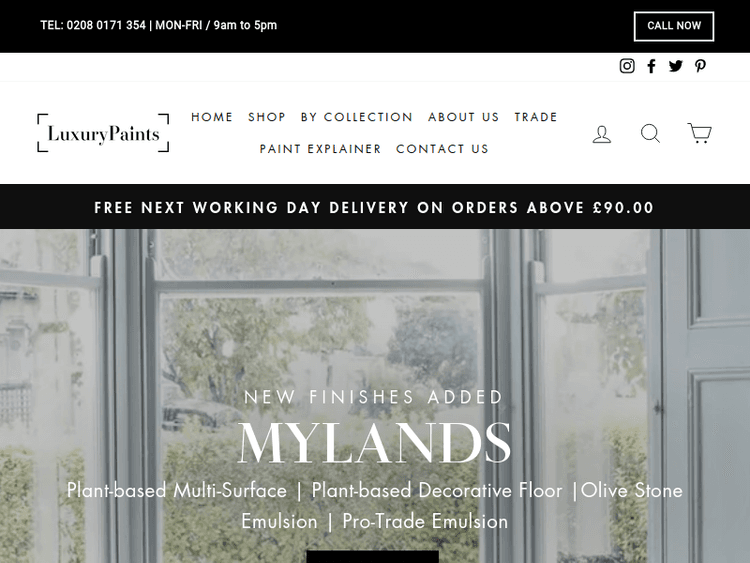Open the Instagram social icon

[627, 66]
